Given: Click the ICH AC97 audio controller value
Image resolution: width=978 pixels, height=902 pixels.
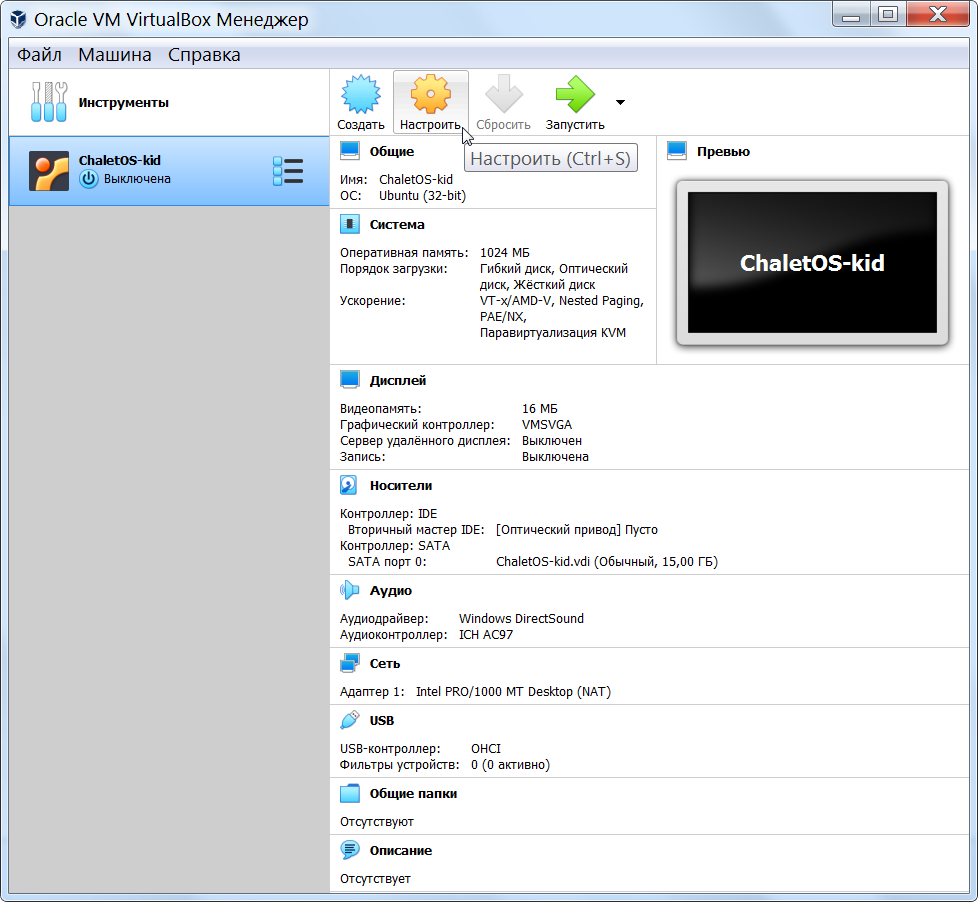Looking at the screenshot, I should 486,634.
